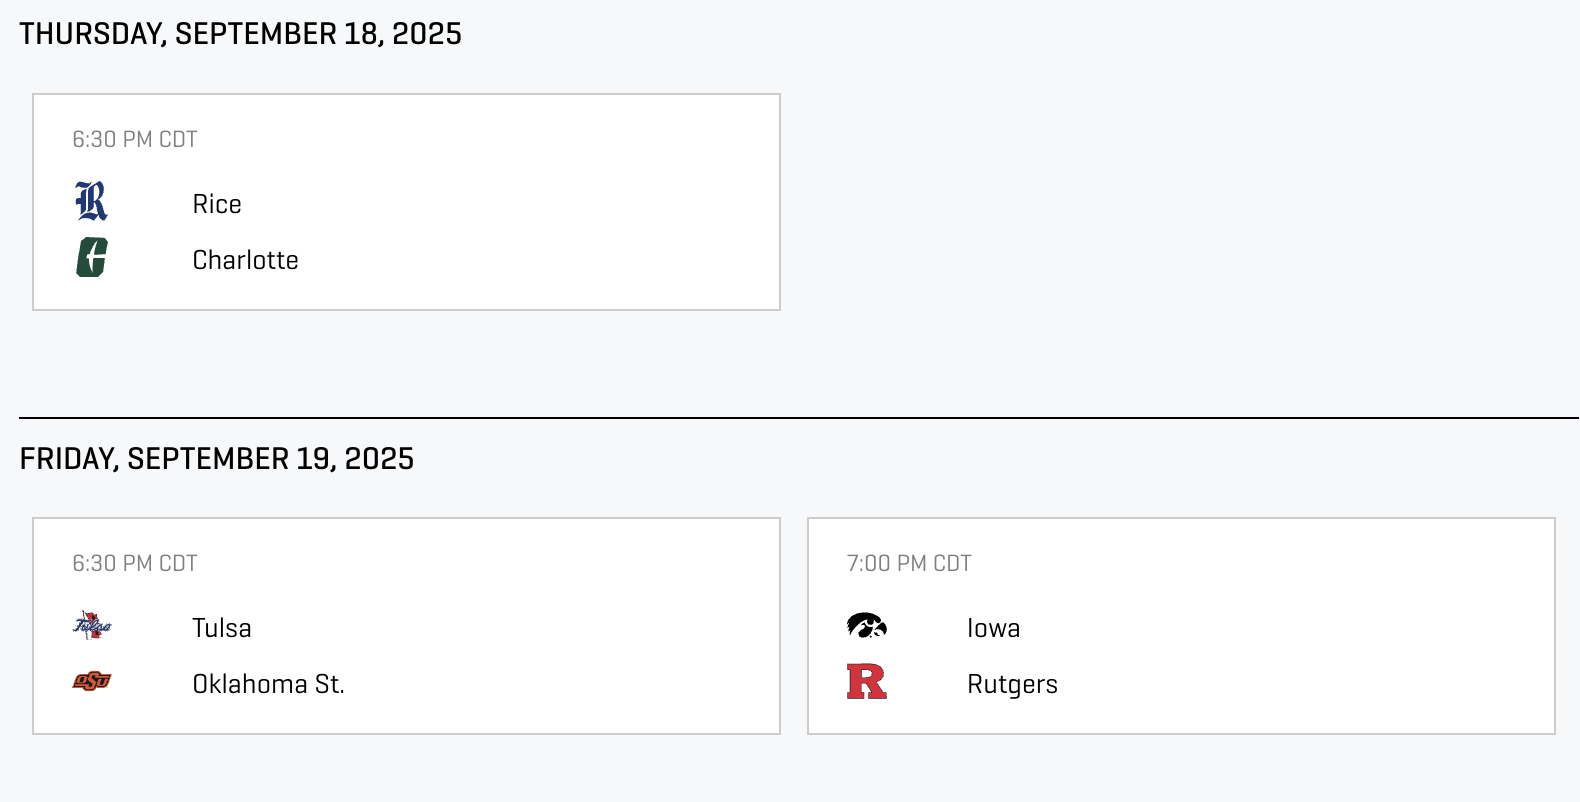Click the Tulsa Golden Hurricane logo
Image resolution: width=1580 pixels, height=802 pixels.
(x=92, y=626)
